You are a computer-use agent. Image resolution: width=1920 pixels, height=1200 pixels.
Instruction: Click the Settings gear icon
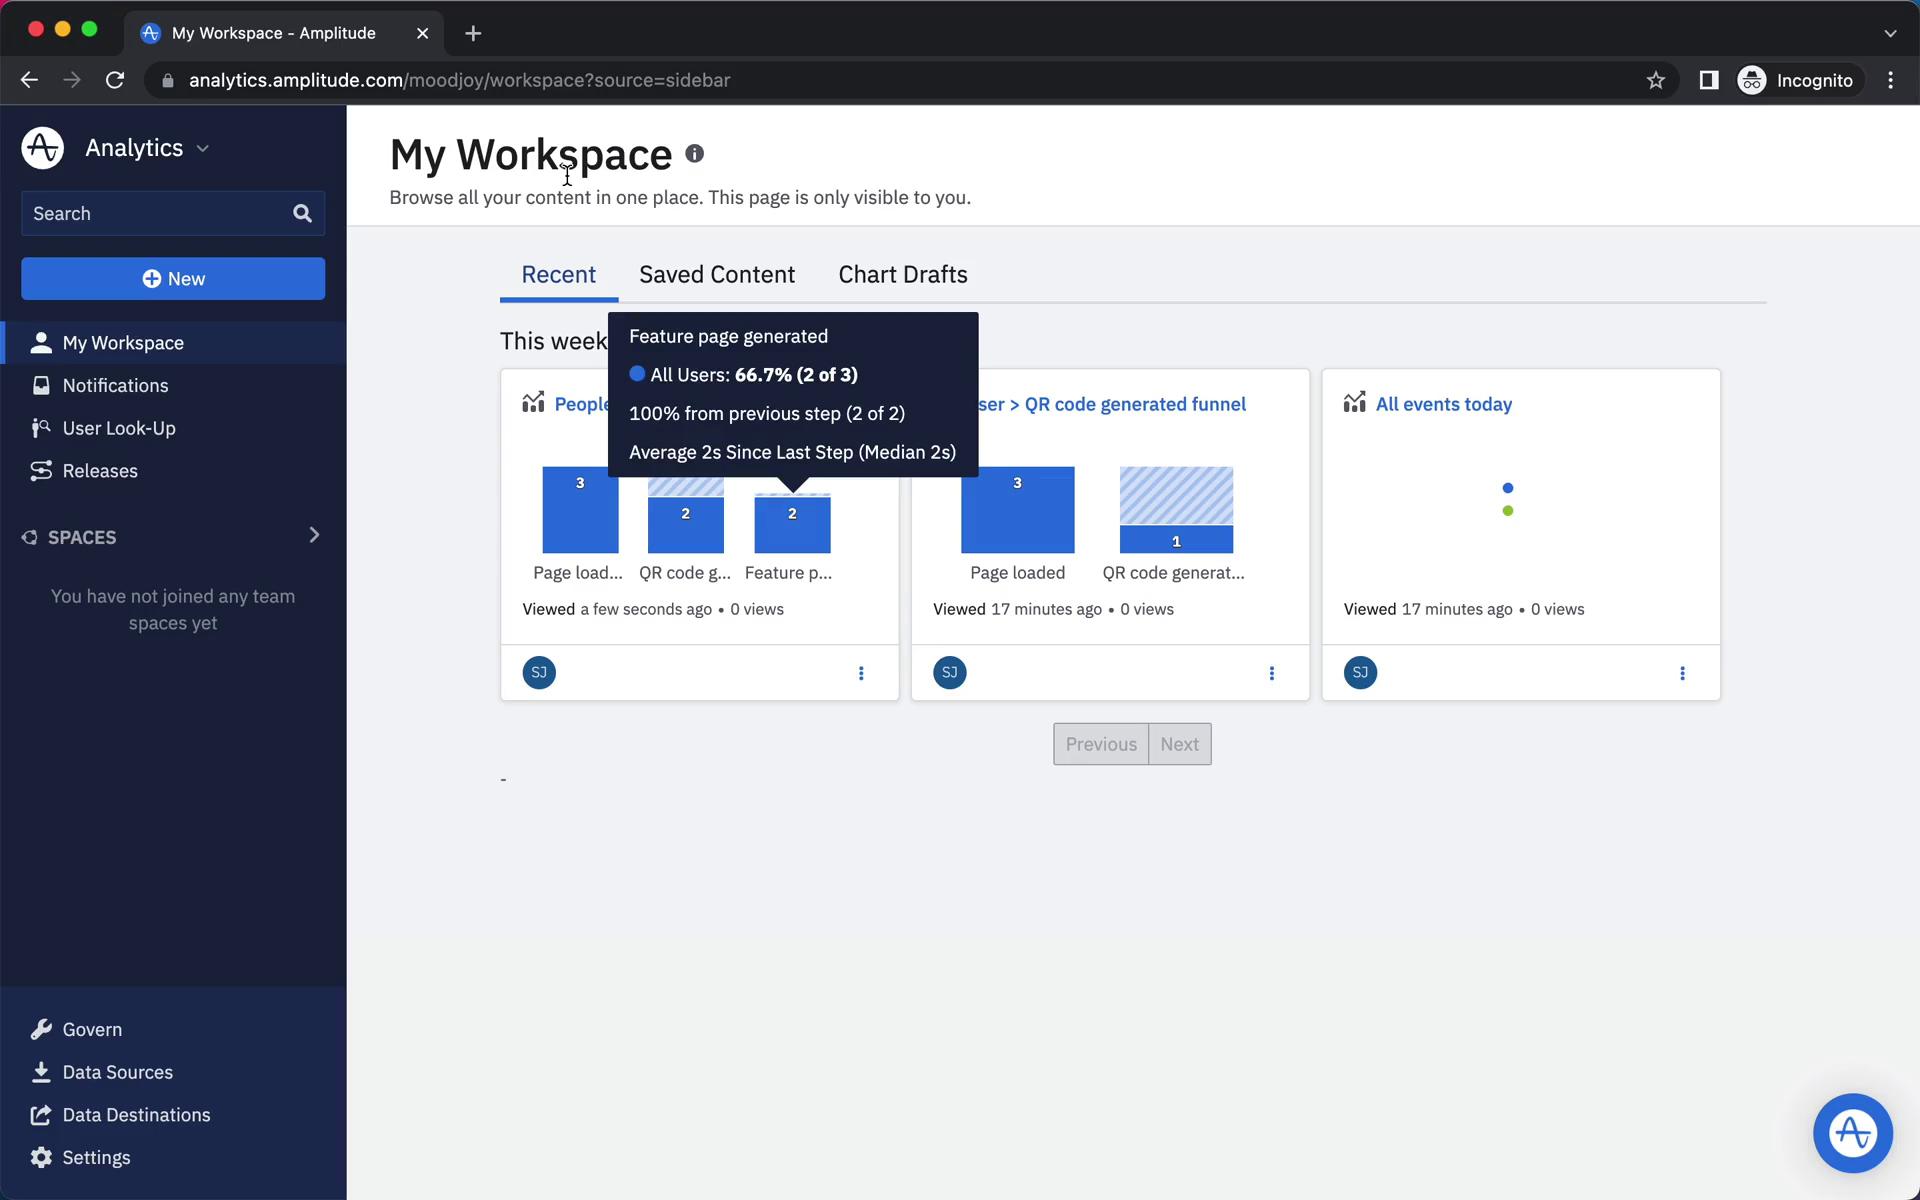click(40, 1159)
